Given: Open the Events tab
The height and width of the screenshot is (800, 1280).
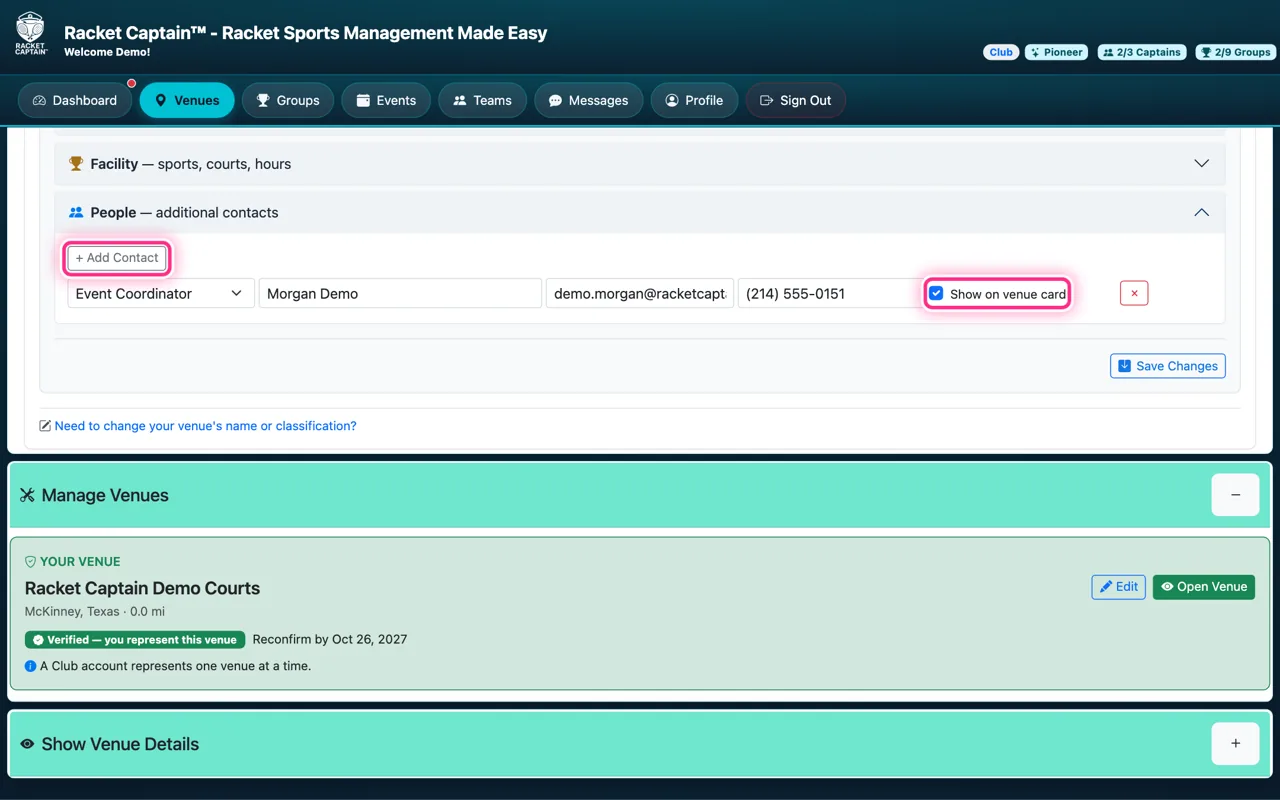Looking at the screenshot, I should pos(386,100).
